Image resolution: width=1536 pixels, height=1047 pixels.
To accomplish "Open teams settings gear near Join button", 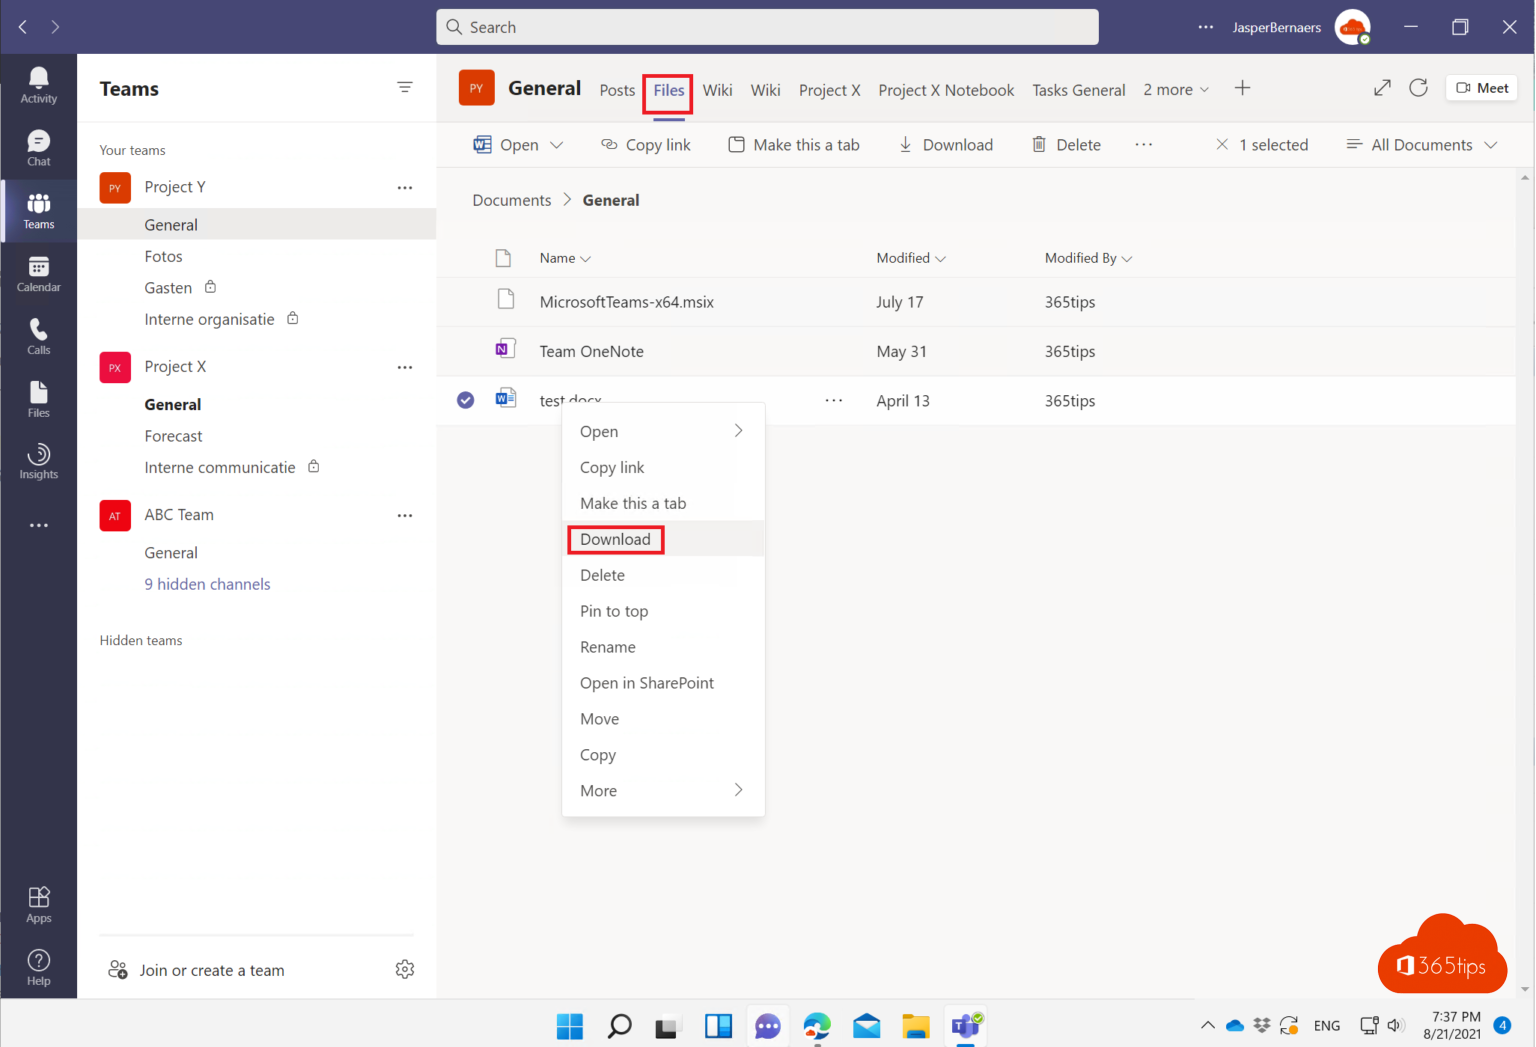I will [x=405, y=969].
